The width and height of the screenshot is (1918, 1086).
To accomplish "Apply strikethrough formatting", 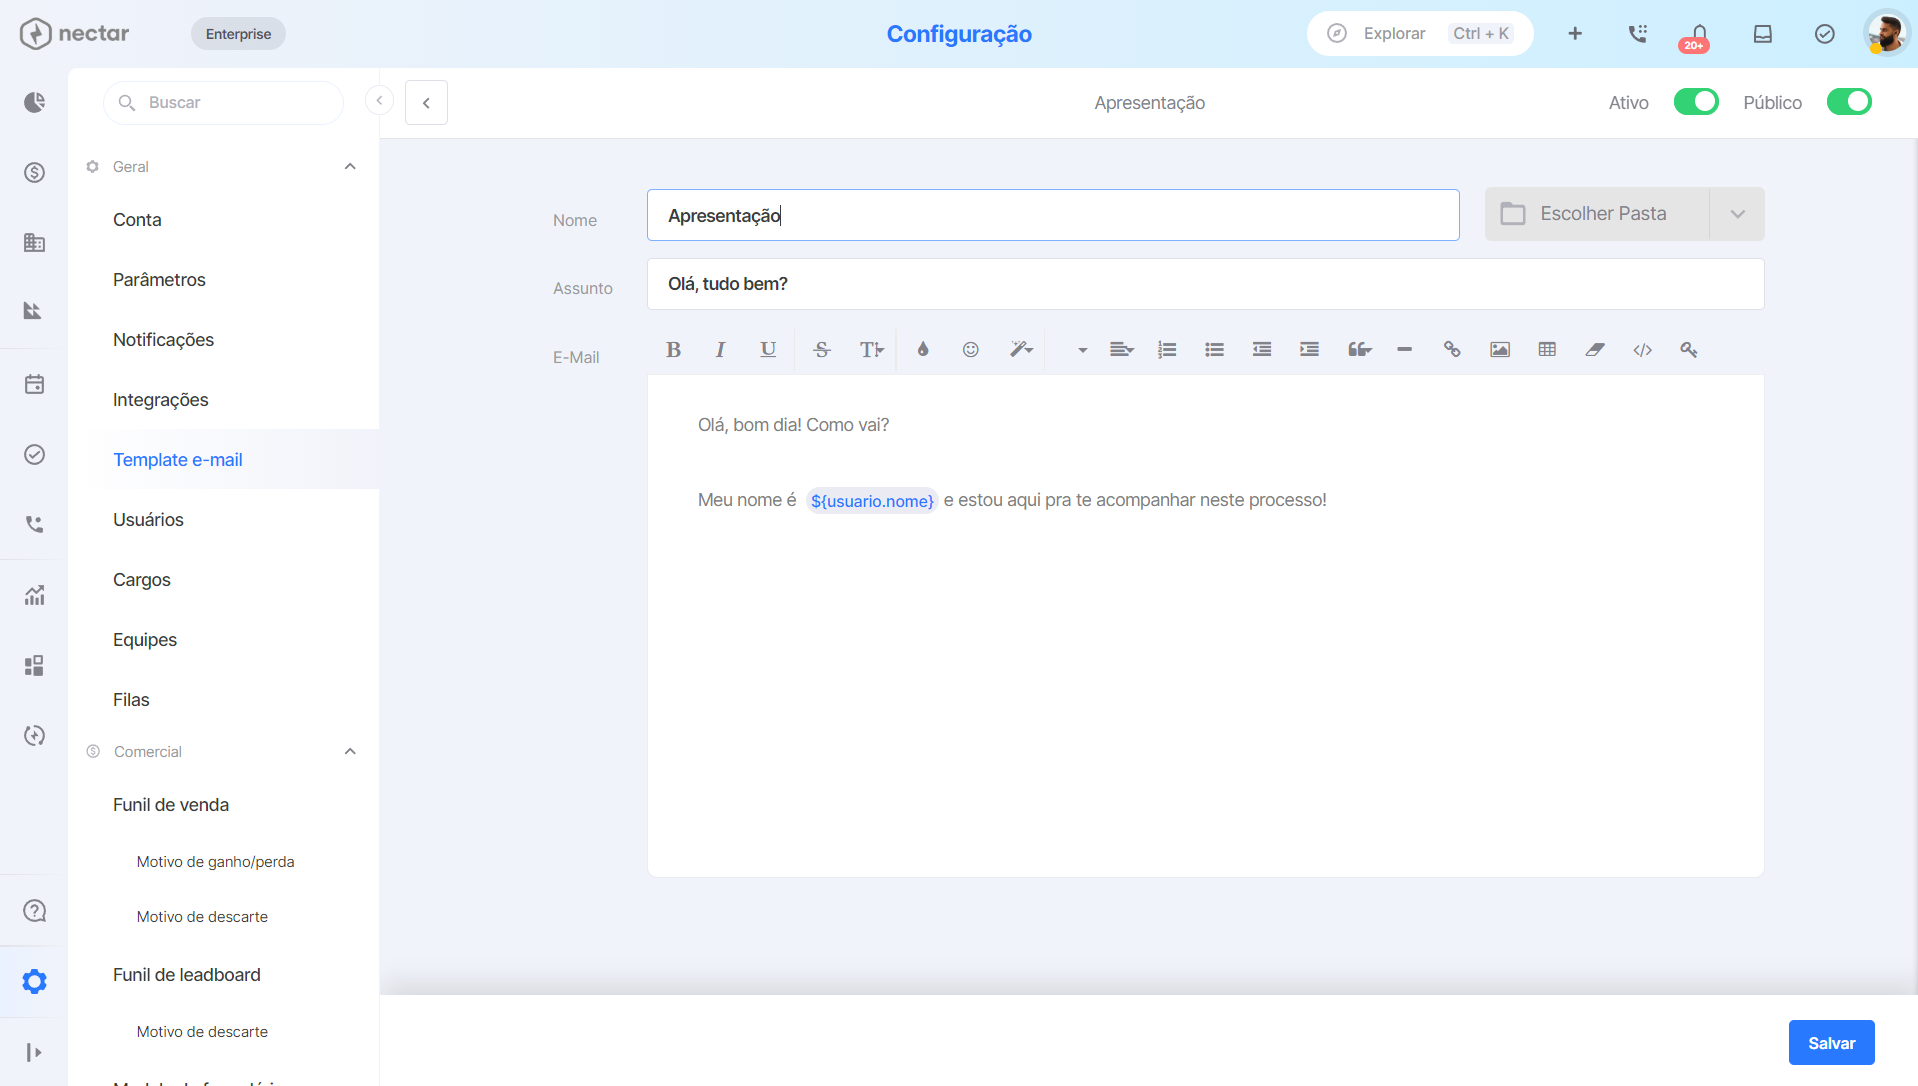I will pyautogui.click(x=822, y=349).
